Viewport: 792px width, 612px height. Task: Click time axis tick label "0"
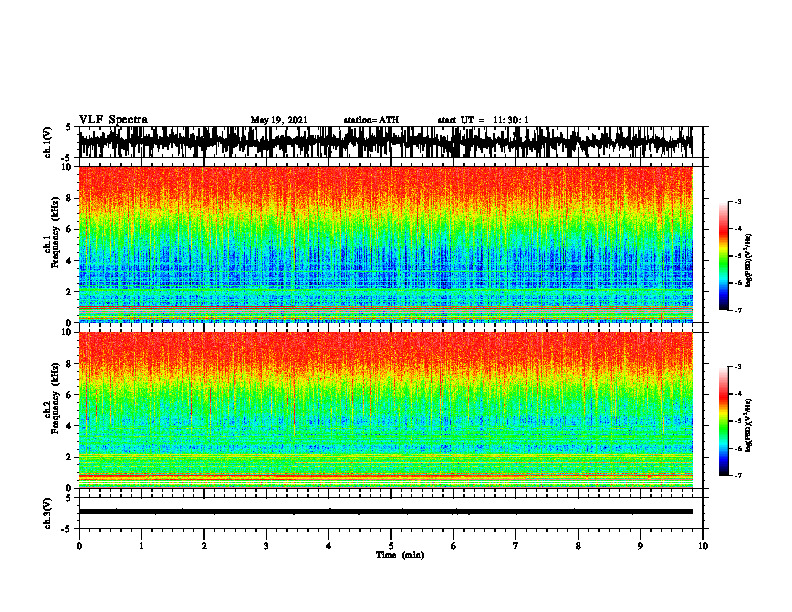tap(79, 546)
